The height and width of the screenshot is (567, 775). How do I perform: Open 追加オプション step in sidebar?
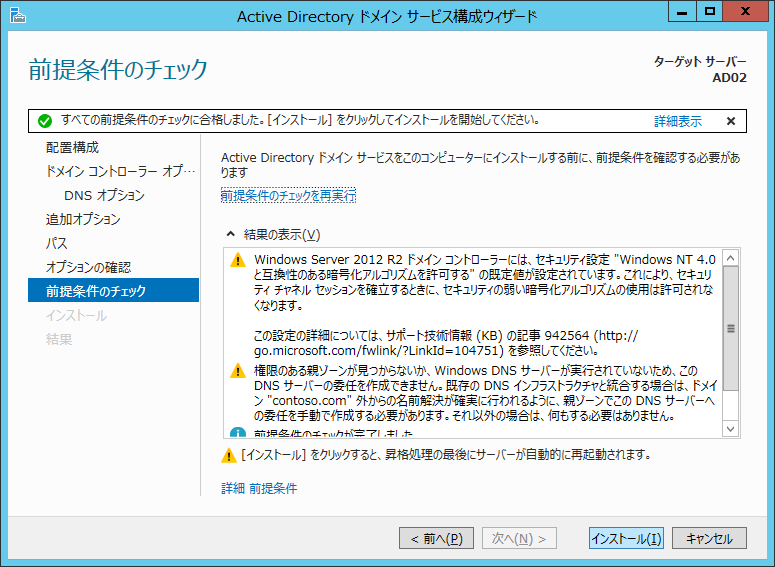(83, 219)
